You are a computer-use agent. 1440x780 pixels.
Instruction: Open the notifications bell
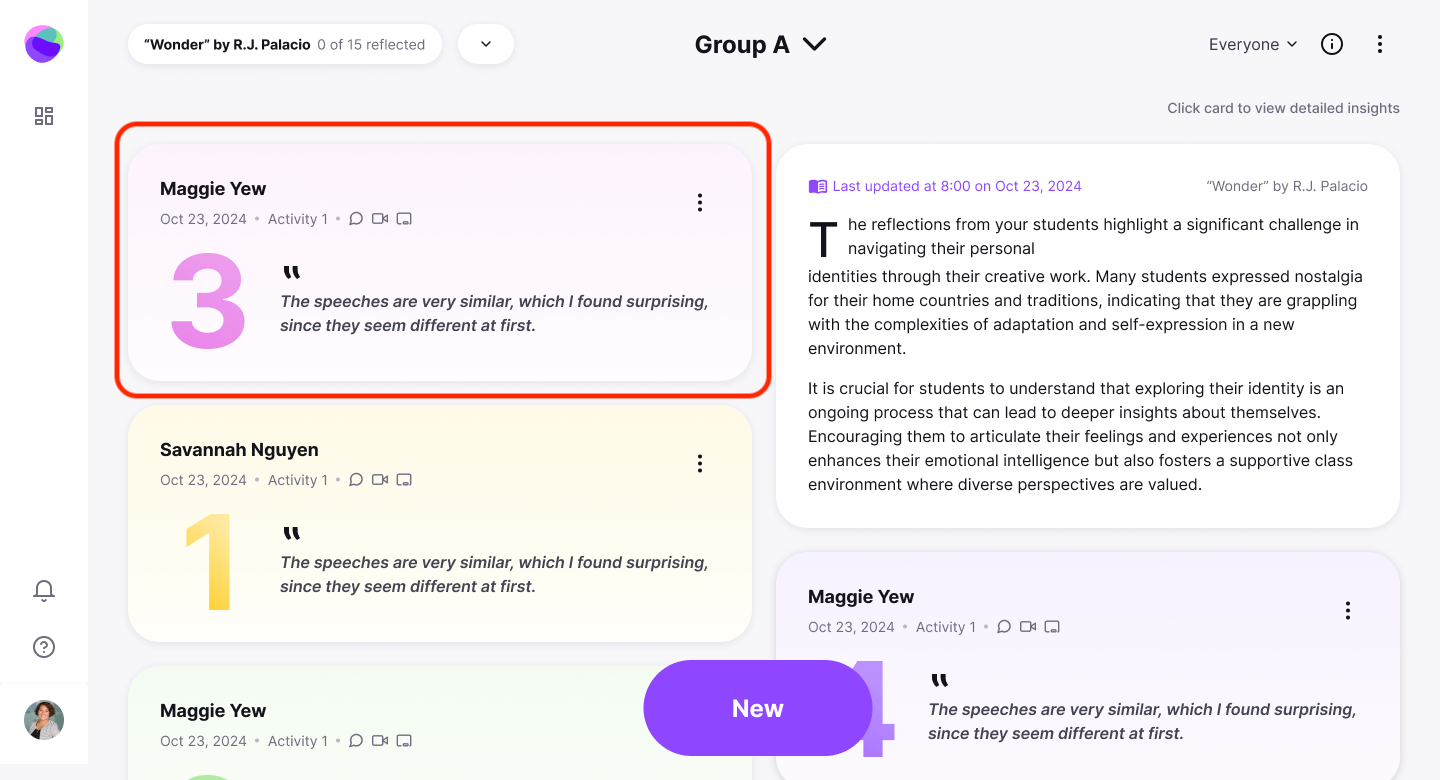tap(44, 590)
